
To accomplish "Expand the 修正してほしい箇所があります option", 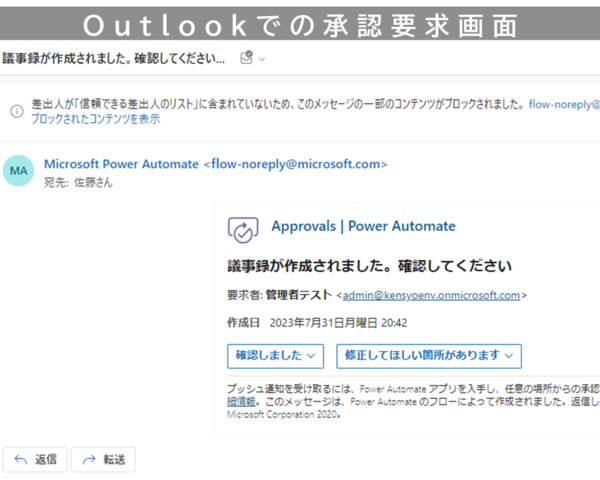I will click(429, 356).
